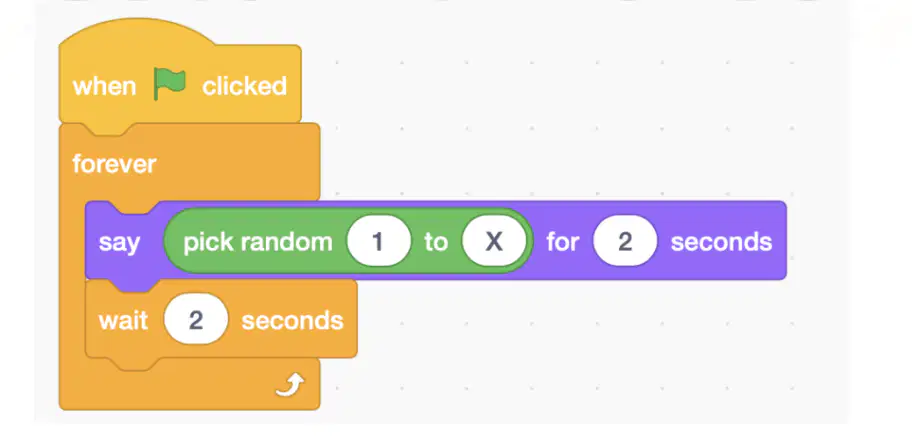This screenshot has height=442, width=912.
Task: Select the 'wait' label on wait block
Action: pyautogui.click(x=123, y=320)
